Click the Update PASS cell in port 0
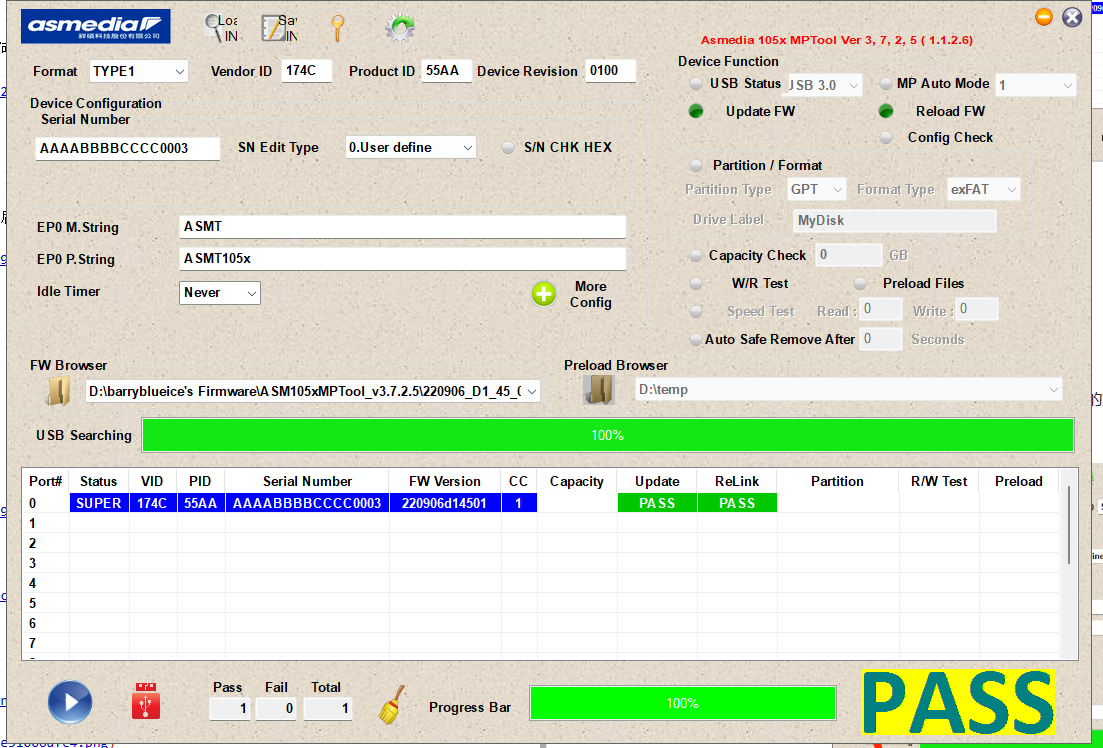The image size is (1103, 748). tap(657, 503)
